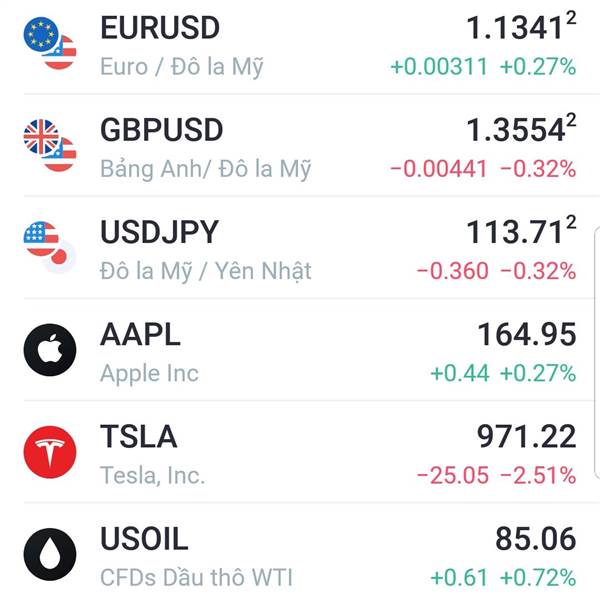Grab the scrollbar handle on right edge
The height and width of the screenshot is (600, 600).
pyautogui.click(x=597, y=352)
